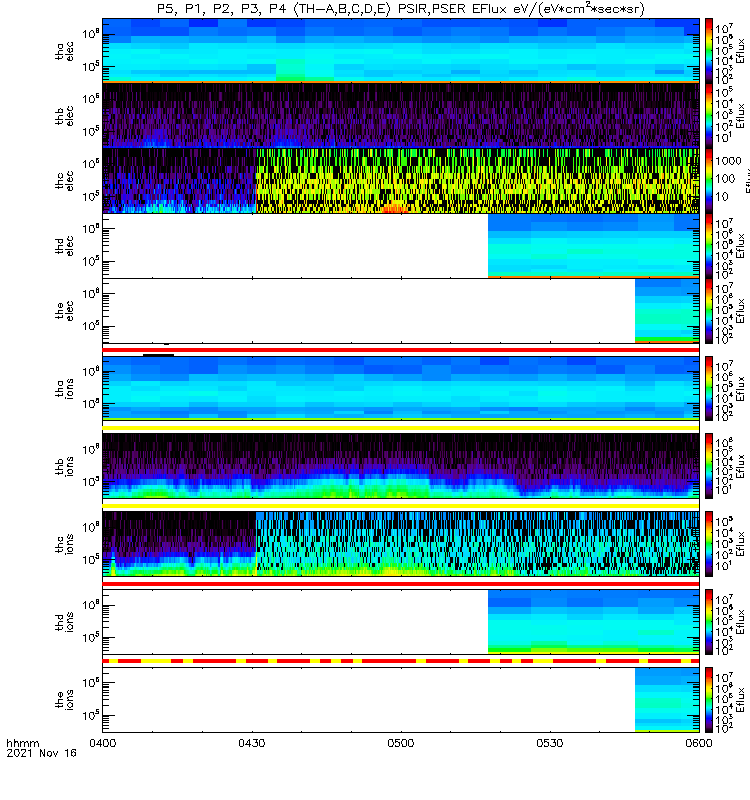
Task: Select the 'thd ions' axis label
Action: tap(64, 622)
